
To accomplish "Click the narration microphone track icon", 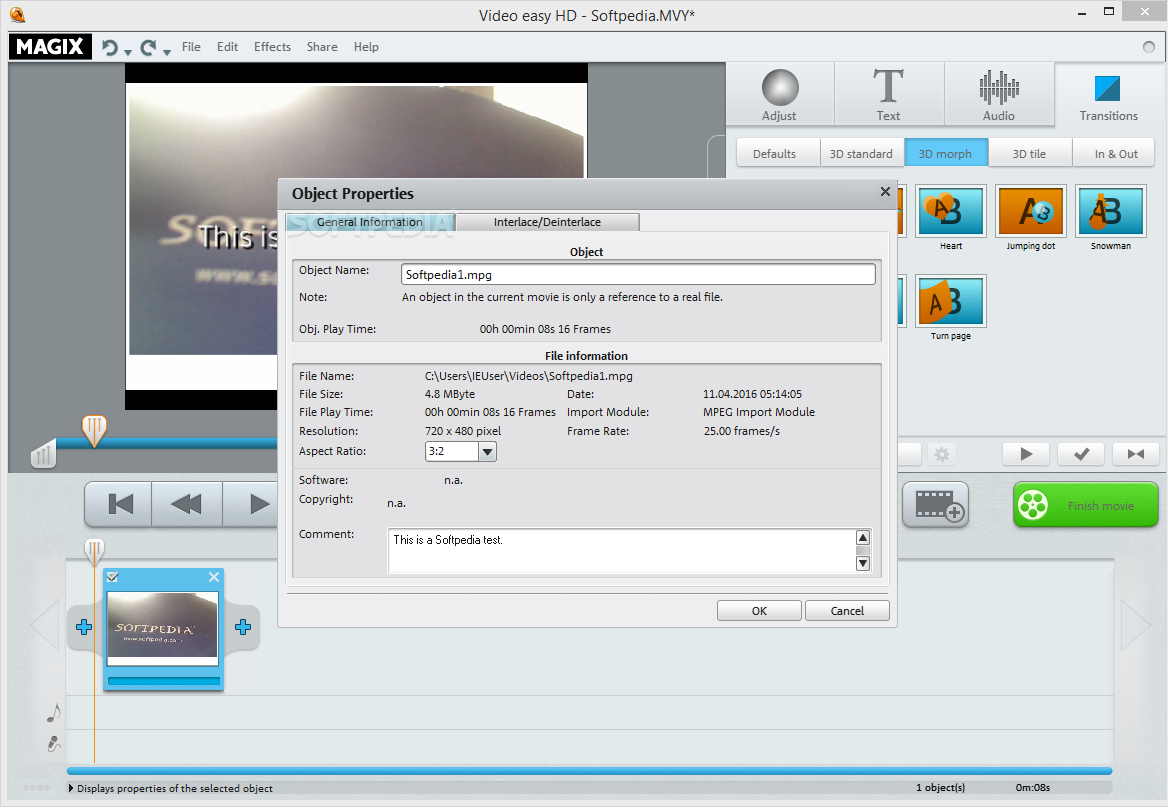I will 53,744.
